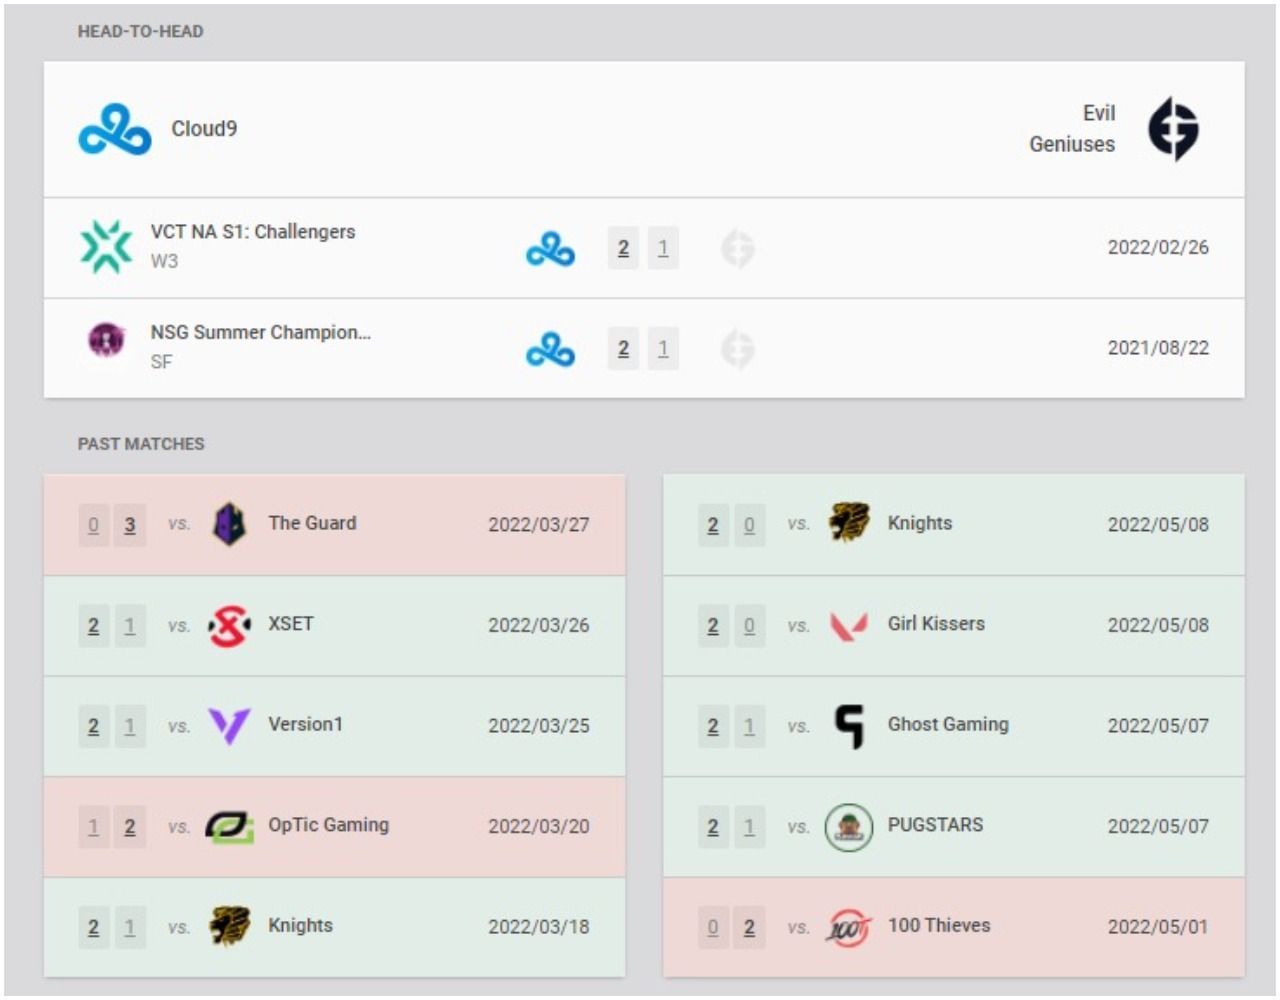Select the 0 score in The Guard match
This screenshot has width=1280, height=1000.
click(x=93, y=522)
